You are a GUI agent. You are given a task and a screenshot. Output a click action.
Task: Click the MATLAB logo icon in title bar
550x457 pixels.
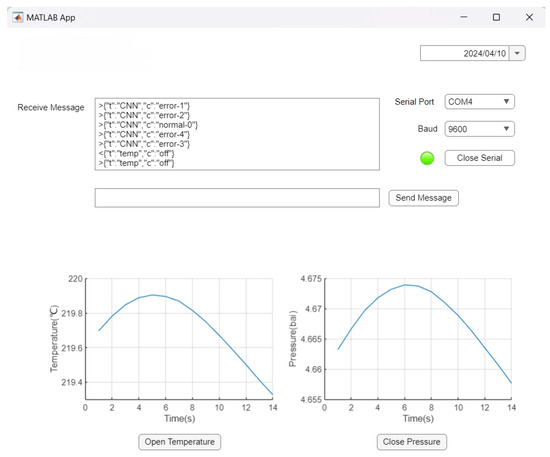pos(18,18)
